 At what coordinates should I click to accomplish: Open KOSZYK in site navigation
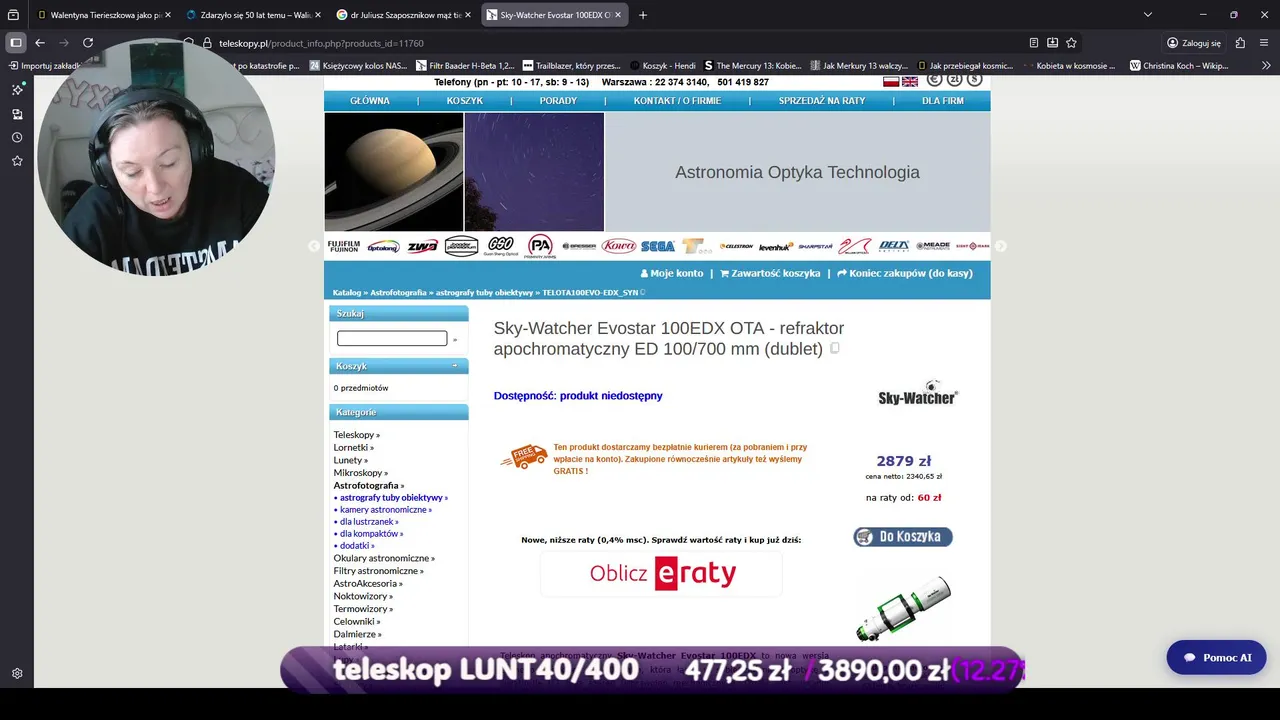pyautogui.click(x=465, y=101)
